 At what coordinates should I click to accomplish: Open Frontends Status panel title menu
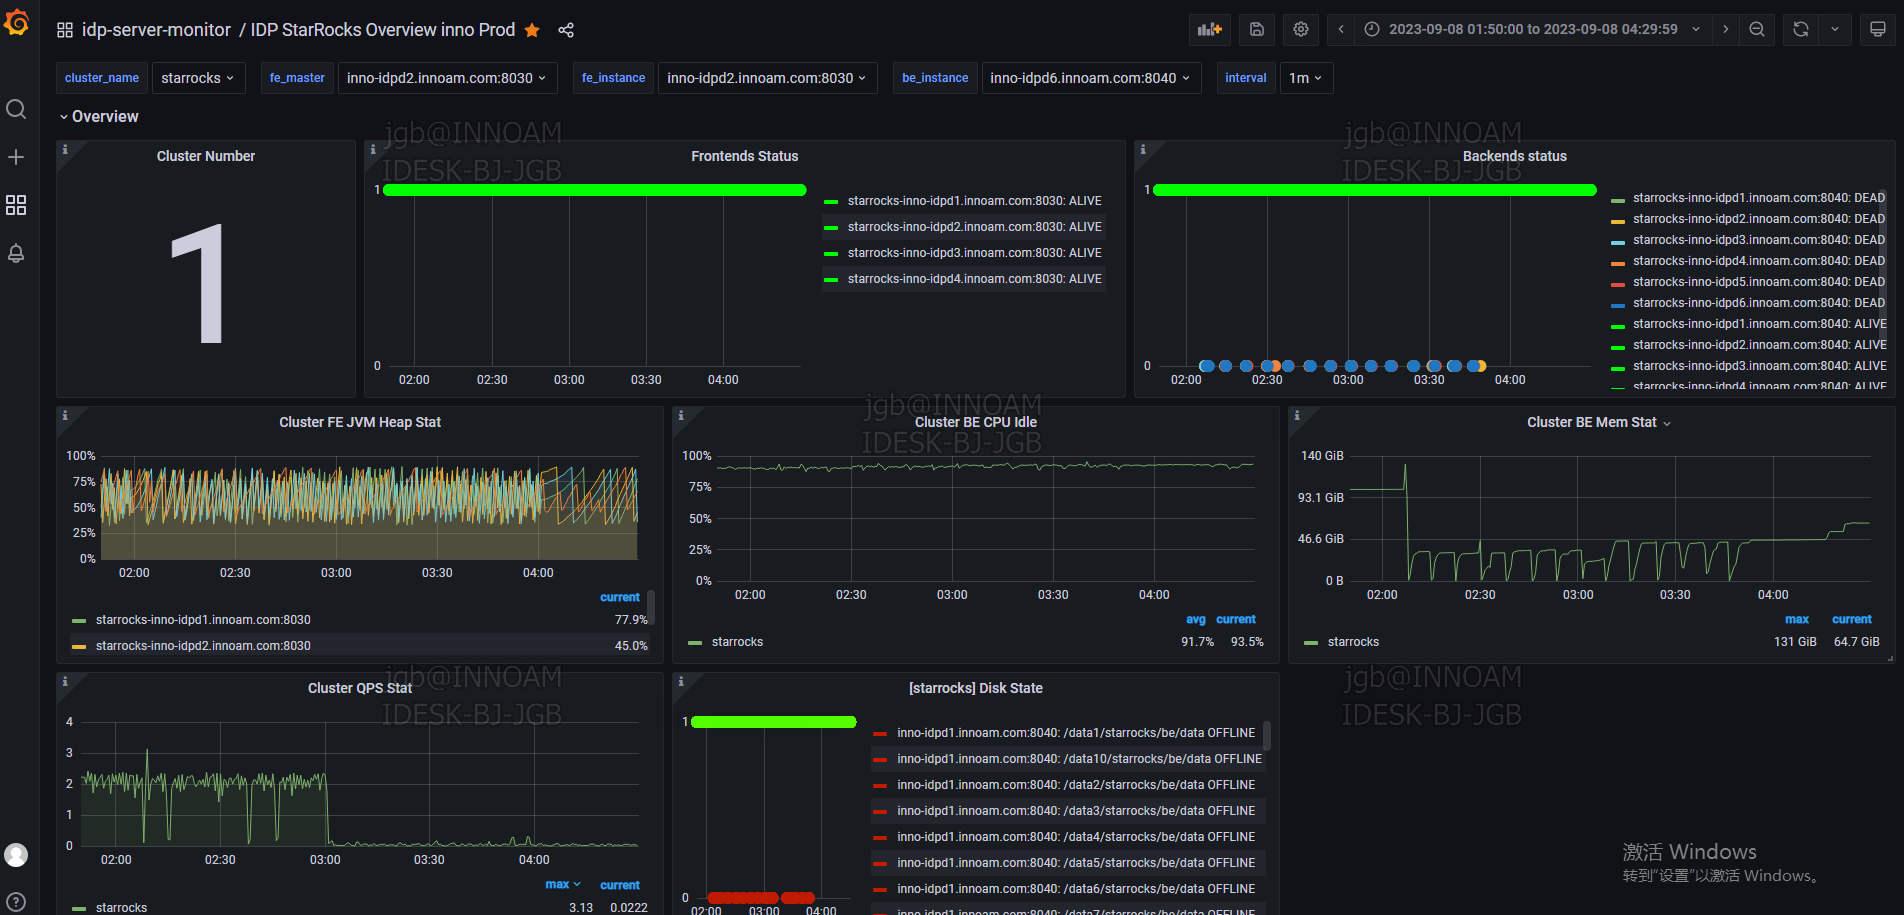(745, 156)
